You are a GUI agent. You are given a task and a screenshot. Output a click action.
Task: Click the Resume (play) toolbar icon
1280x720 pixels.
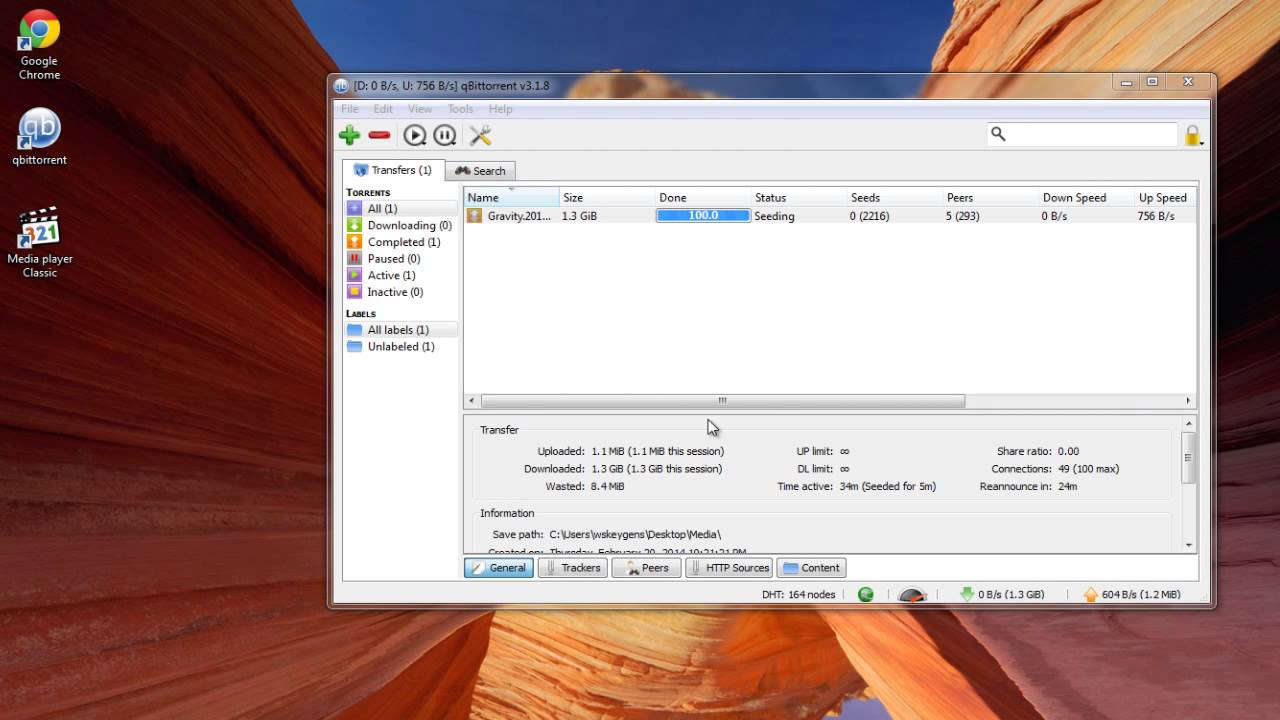[x=414, y=135]
